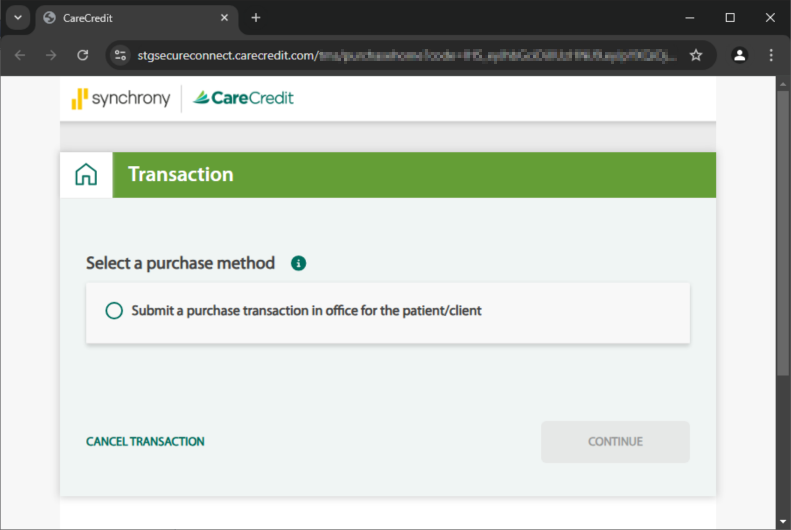
Task: Open Chrome's three-dot menu
Action: (x=771, y=55)
